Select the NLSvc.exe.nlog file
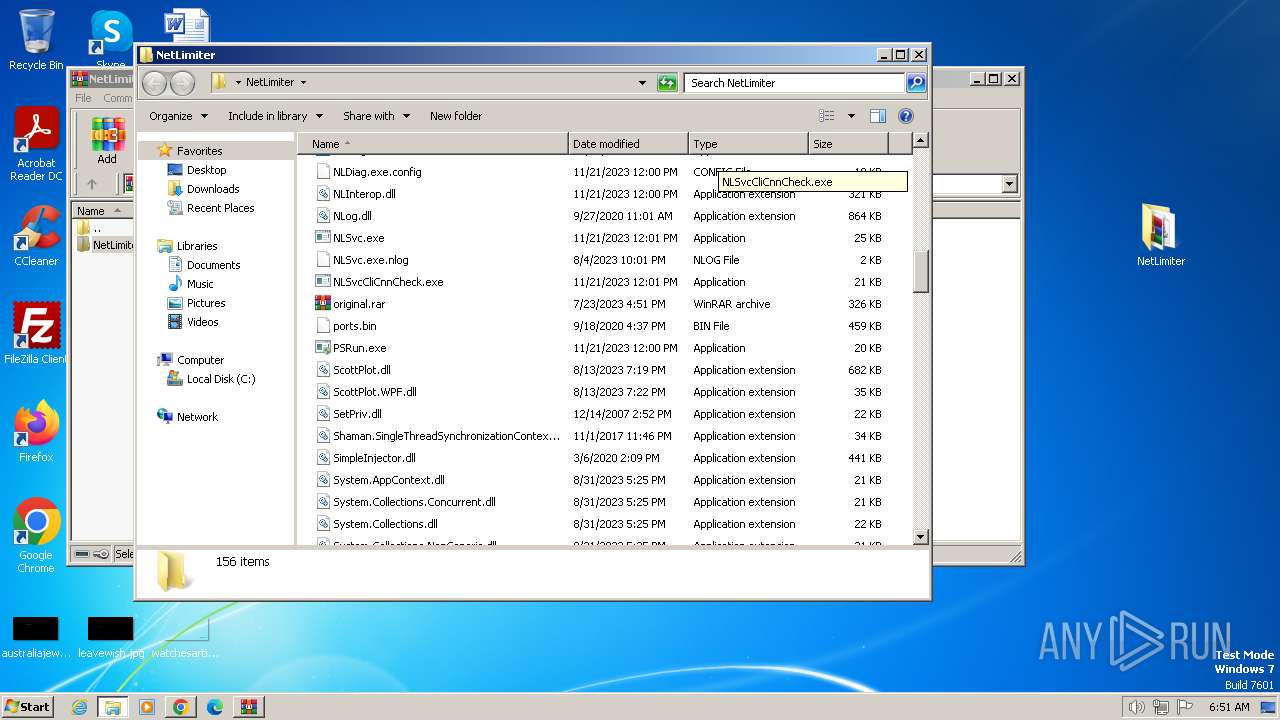Screen dimensions: 1280x720 370,260
